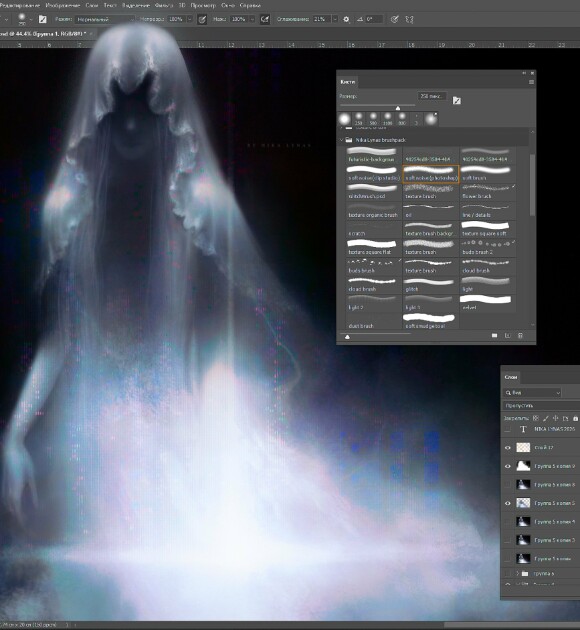The width and height of the screenshot is (580, 630).
Task: Toggle pressure controls size icon
Action: click(394, 19)
